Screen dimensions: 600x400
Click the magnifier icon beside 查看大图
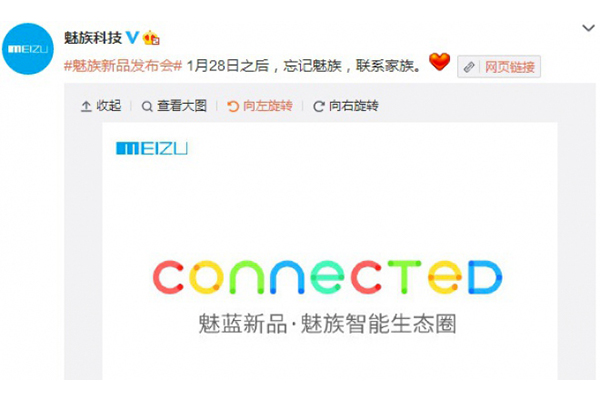(147, 106)
